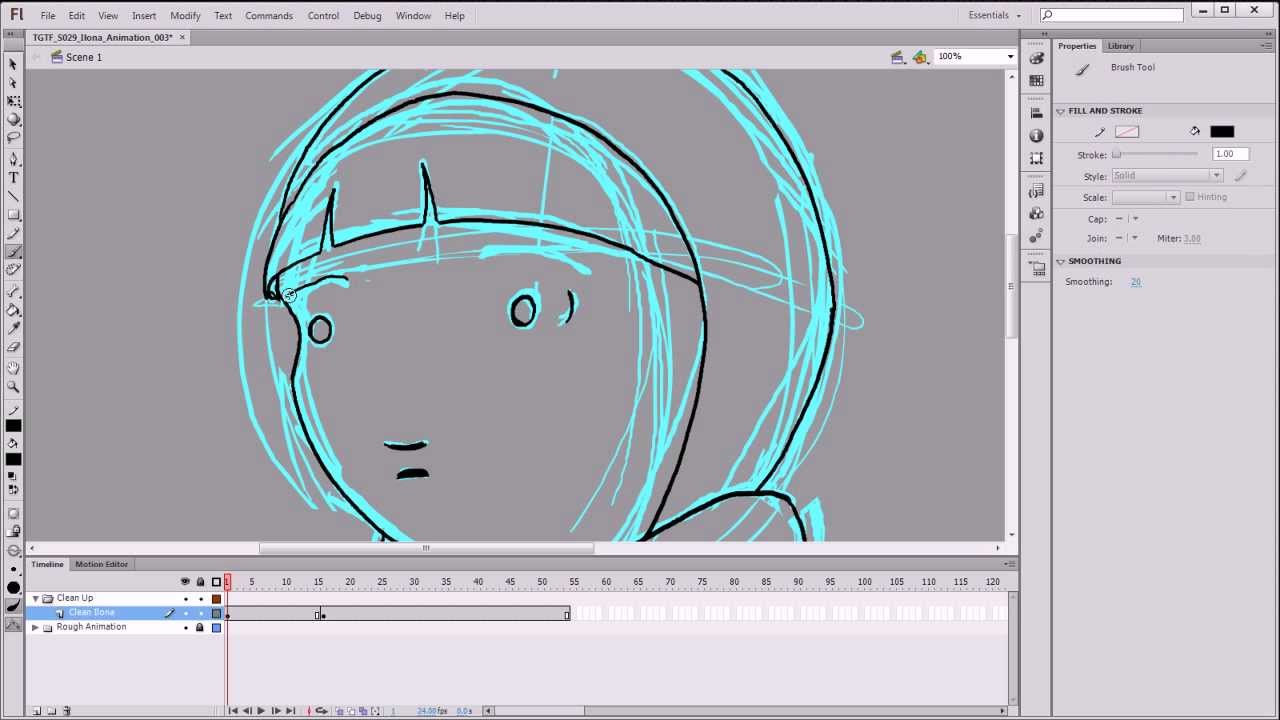Select the Hand tool
Screen dimensions: 1280x720
(13, 369)
